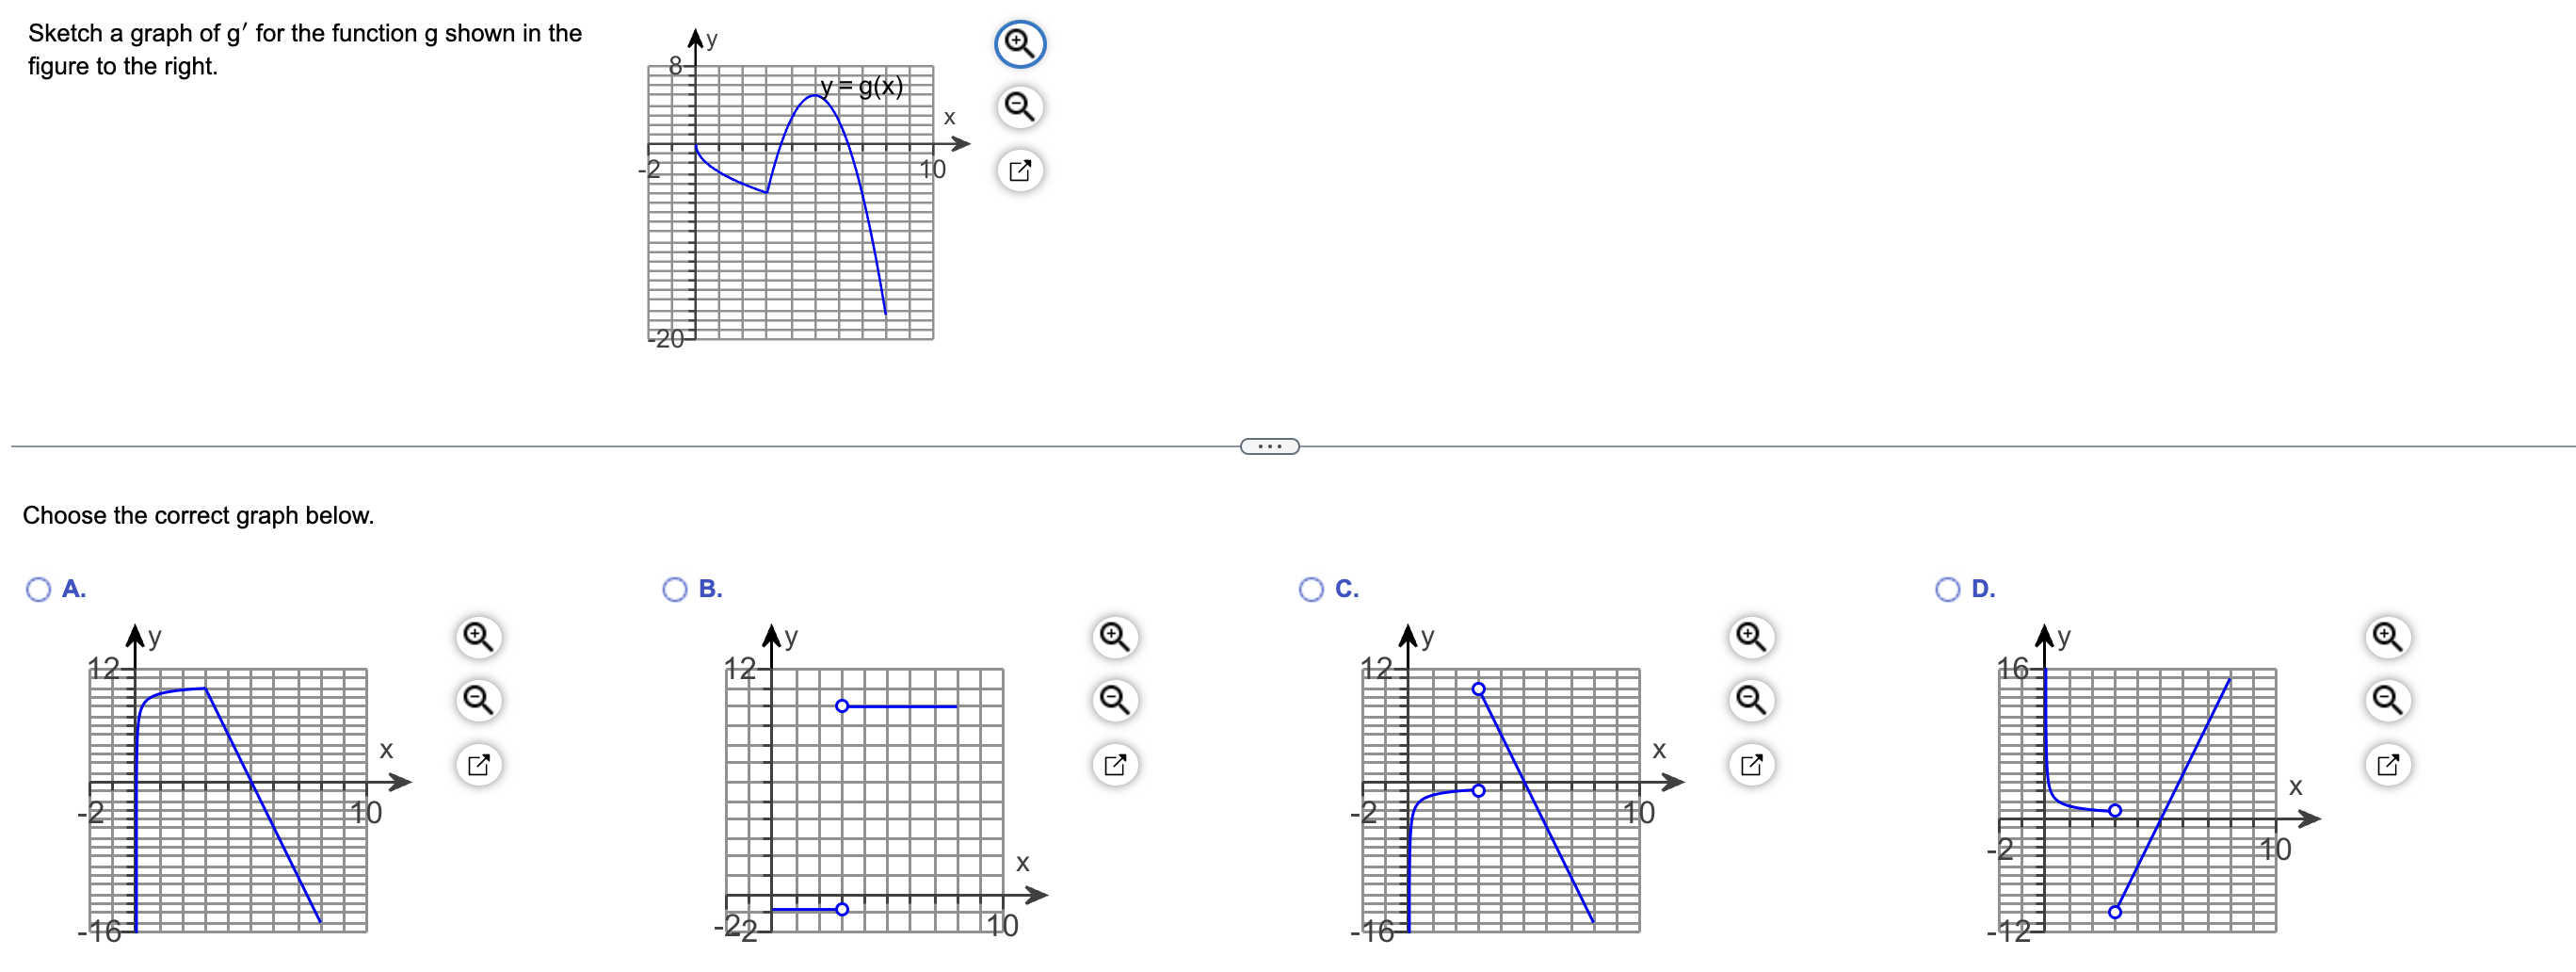Image resolution: width=2576 pixels, height=972 pixels.
Task: Select the zoom-in magnifier next to graph C
Action: tap(1750, 637)
